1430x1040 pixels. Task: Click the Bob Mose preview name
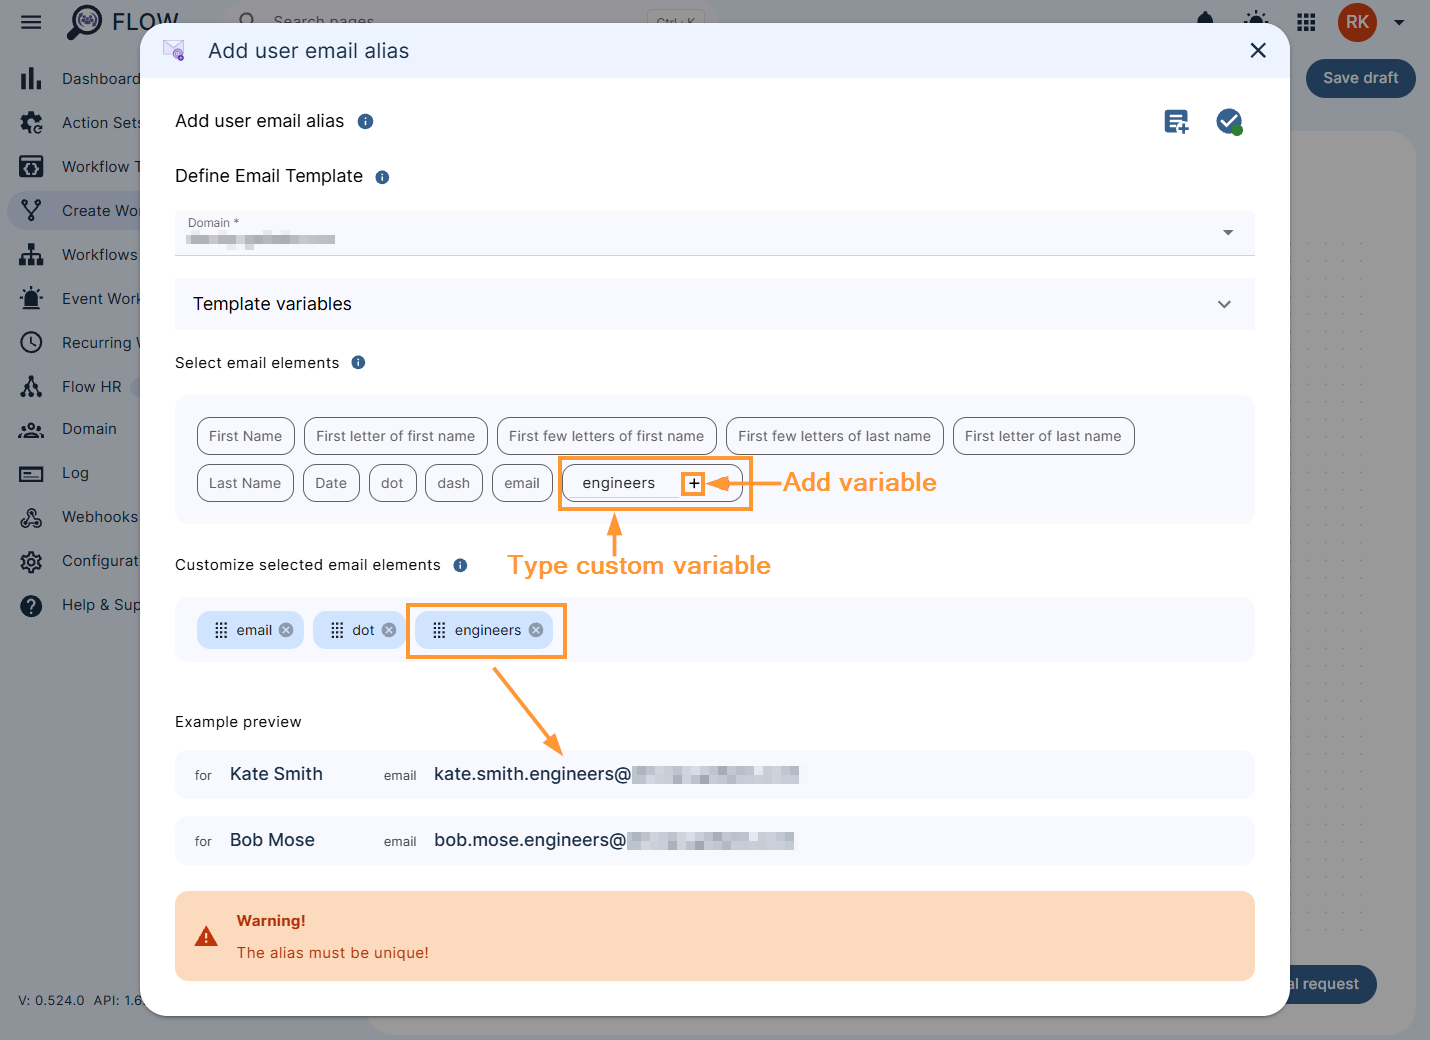(272, 840)
